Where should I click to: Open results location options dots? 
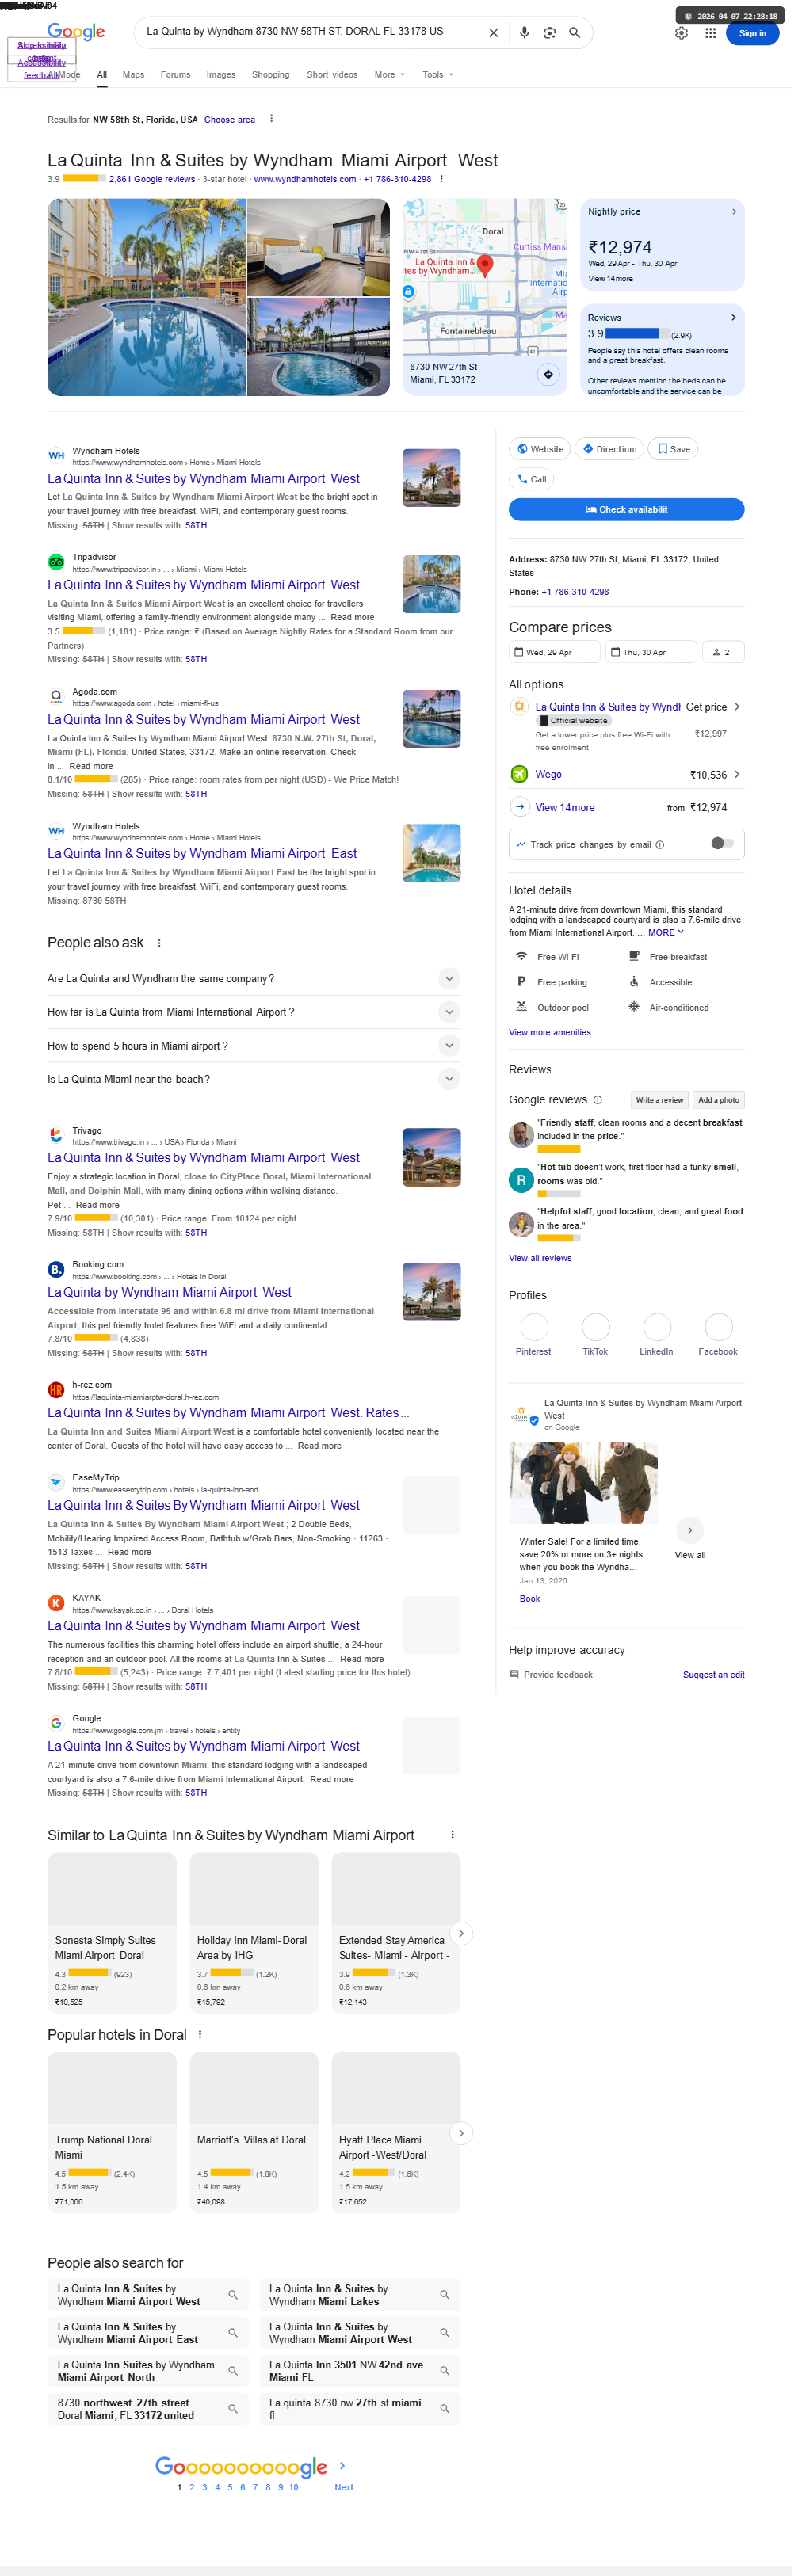click(x=271, y=119)
